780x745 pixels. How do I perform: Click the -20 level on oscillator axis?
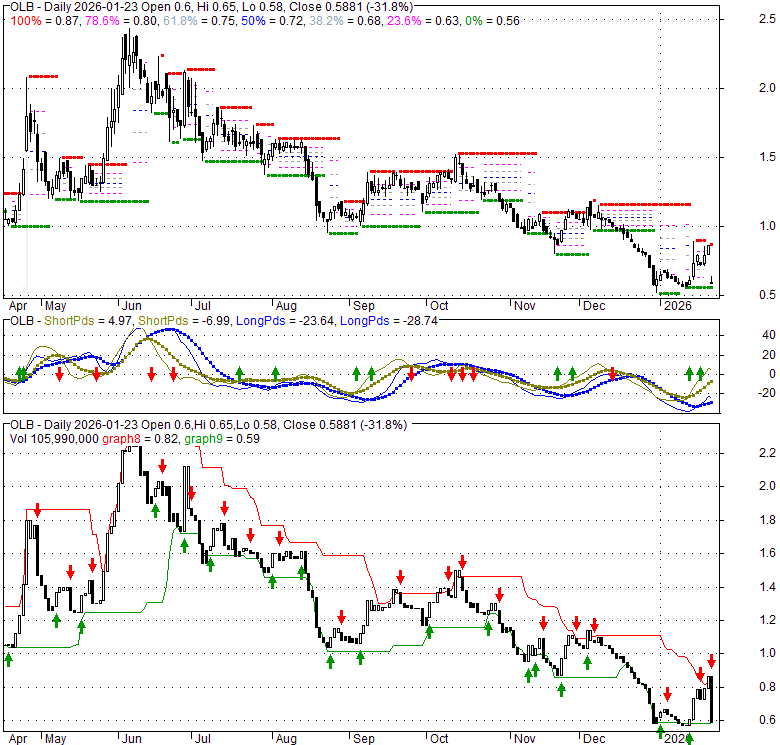click(767, 393)
